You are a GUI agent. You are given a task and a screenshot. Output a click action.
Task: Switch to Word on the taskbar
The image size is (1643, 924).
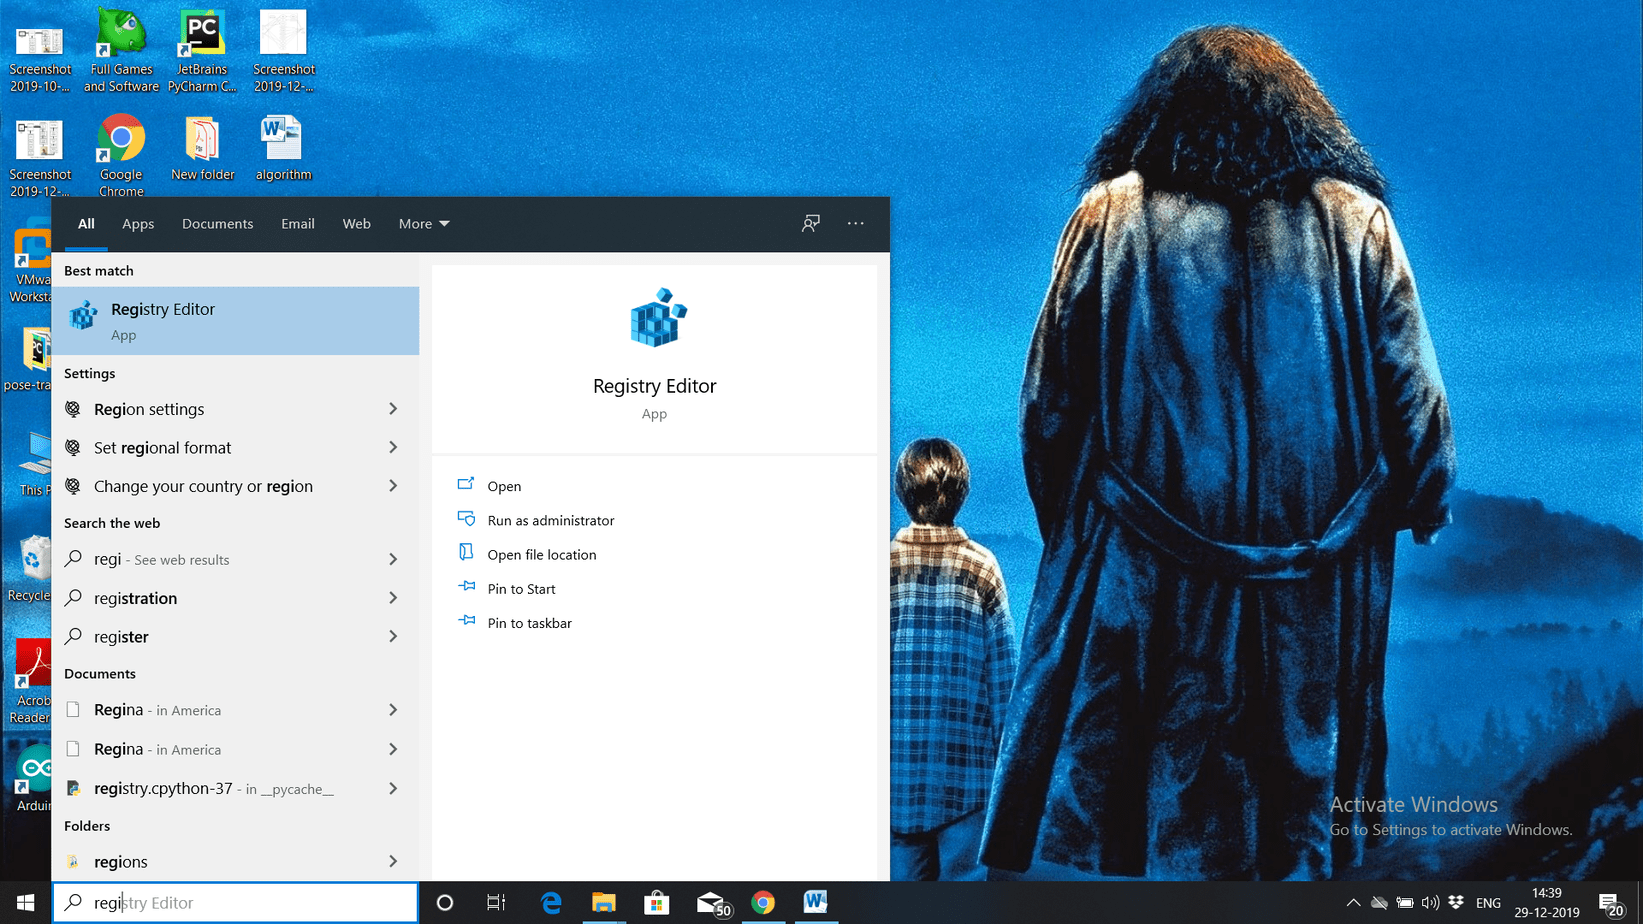815,902
